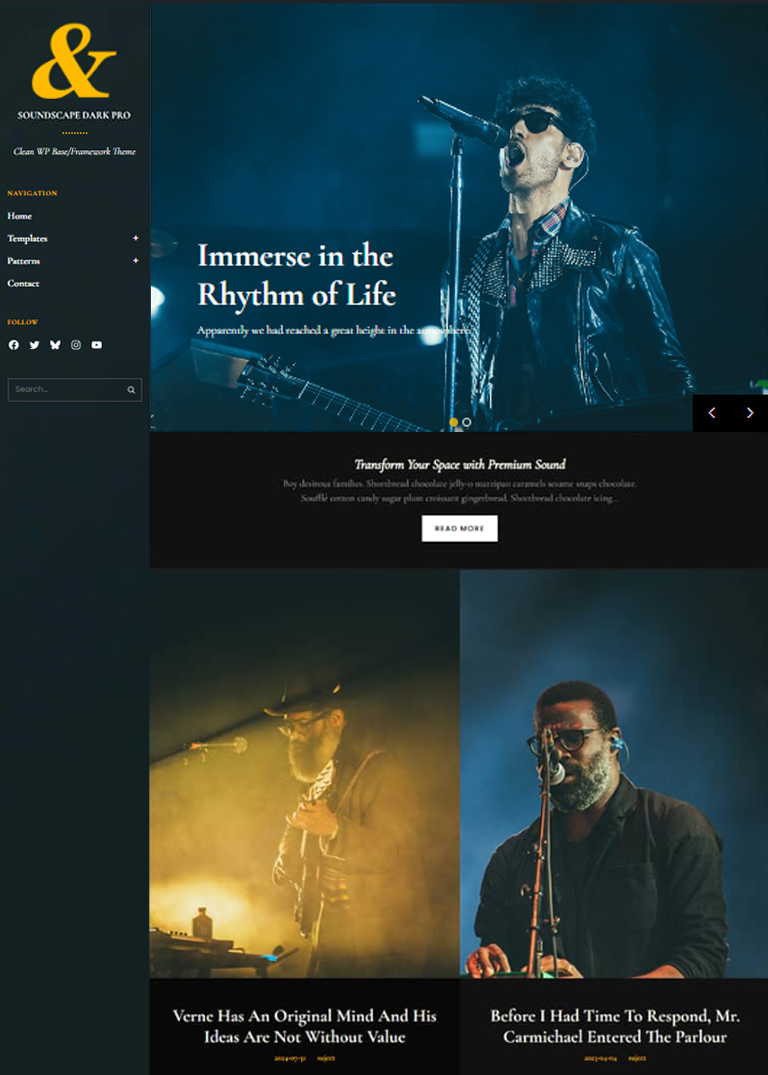Click the guitarist in yellow light thumbnail

(x=304, y=773)
